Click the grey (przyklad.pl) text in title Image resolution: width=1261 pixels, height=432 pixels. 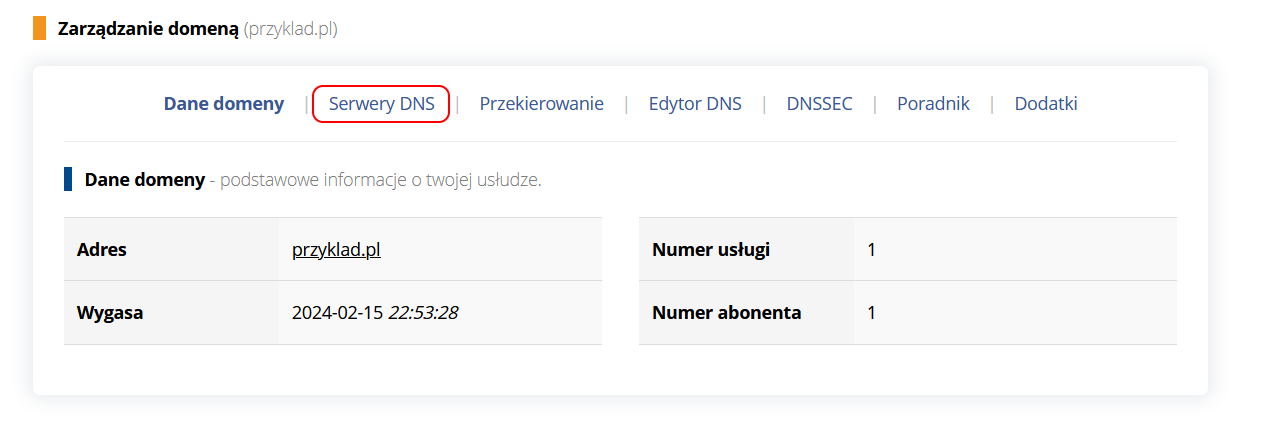coord(290,29)
